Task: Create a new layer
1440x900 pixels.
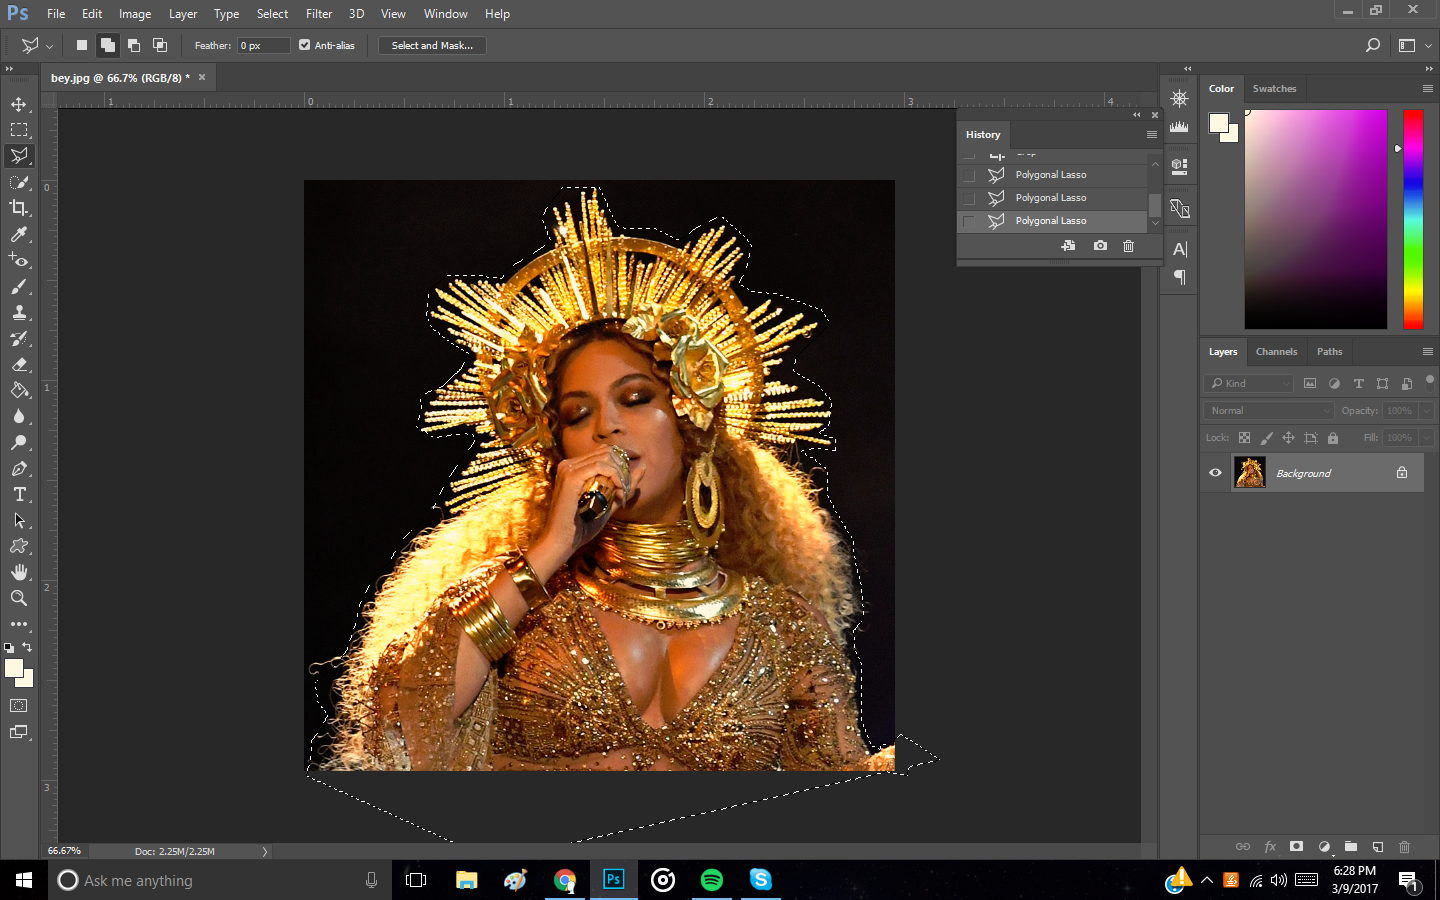Action: coord(1377,846)
